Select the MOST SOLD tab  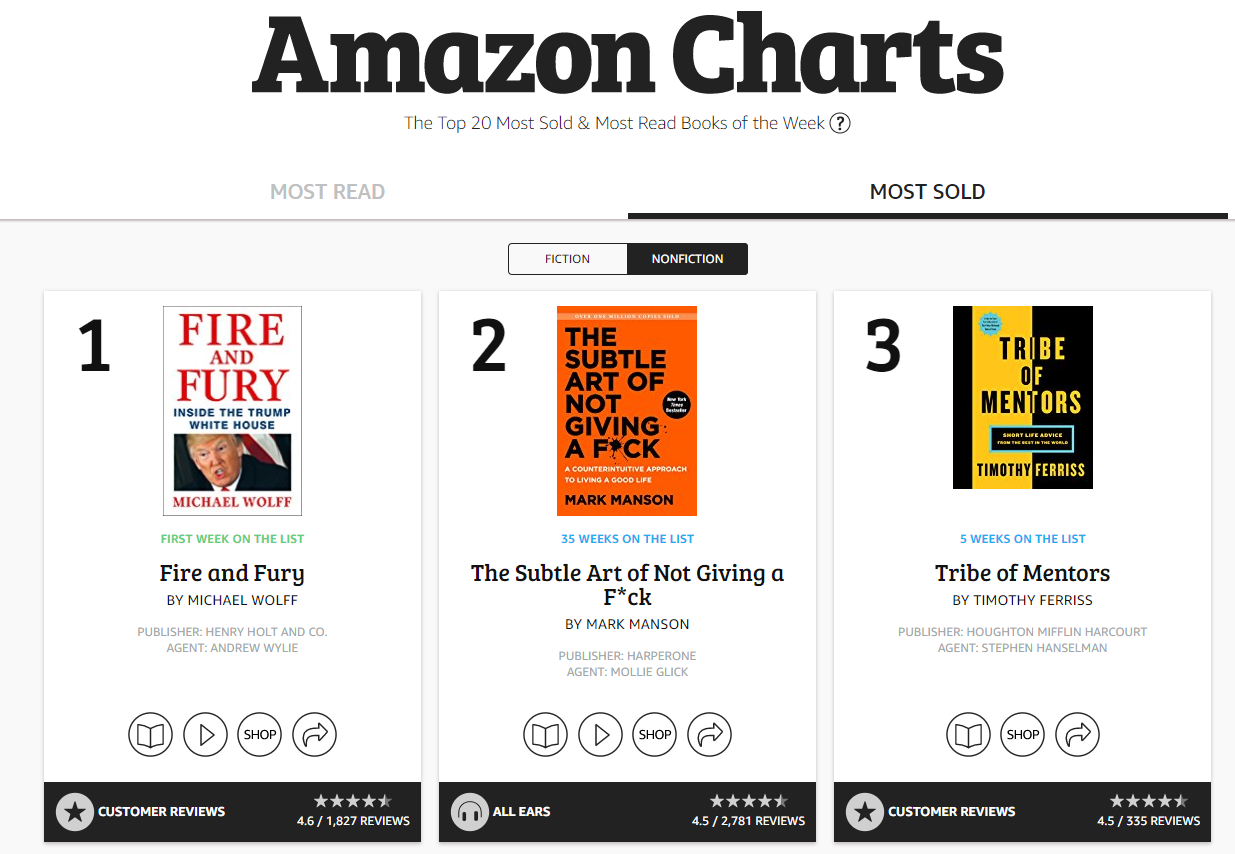coord(928,192)
